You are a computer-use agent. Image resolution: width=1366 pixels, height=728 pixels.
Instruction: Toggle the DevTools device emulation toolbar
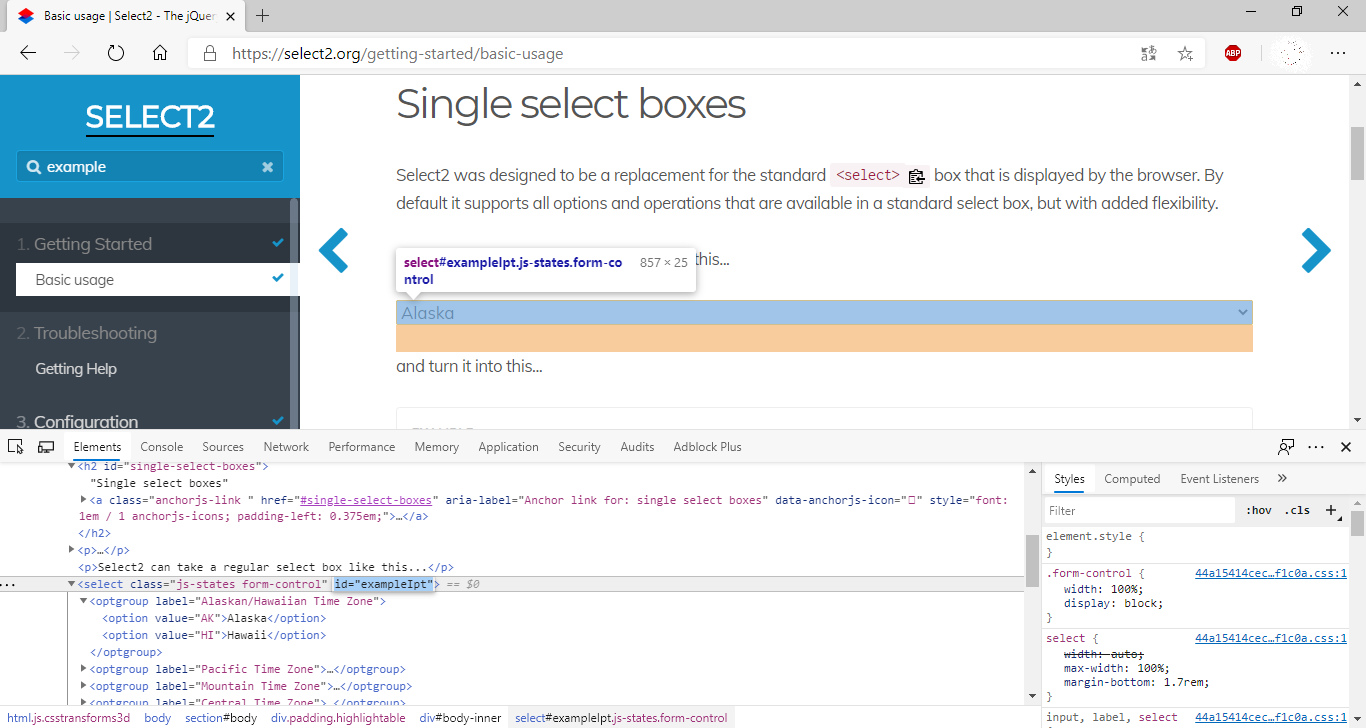pos(46,447)
